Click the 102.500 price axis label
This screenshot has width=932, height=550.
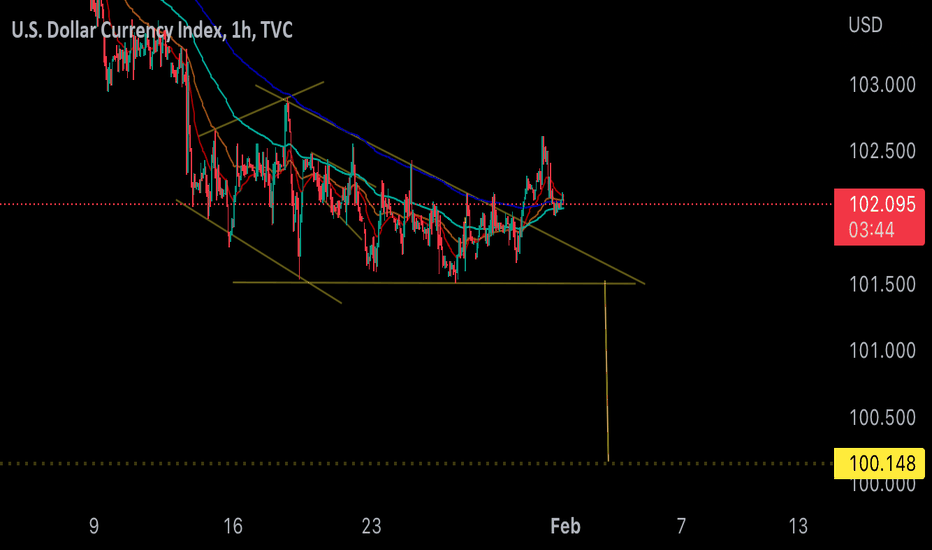(882, 151)
